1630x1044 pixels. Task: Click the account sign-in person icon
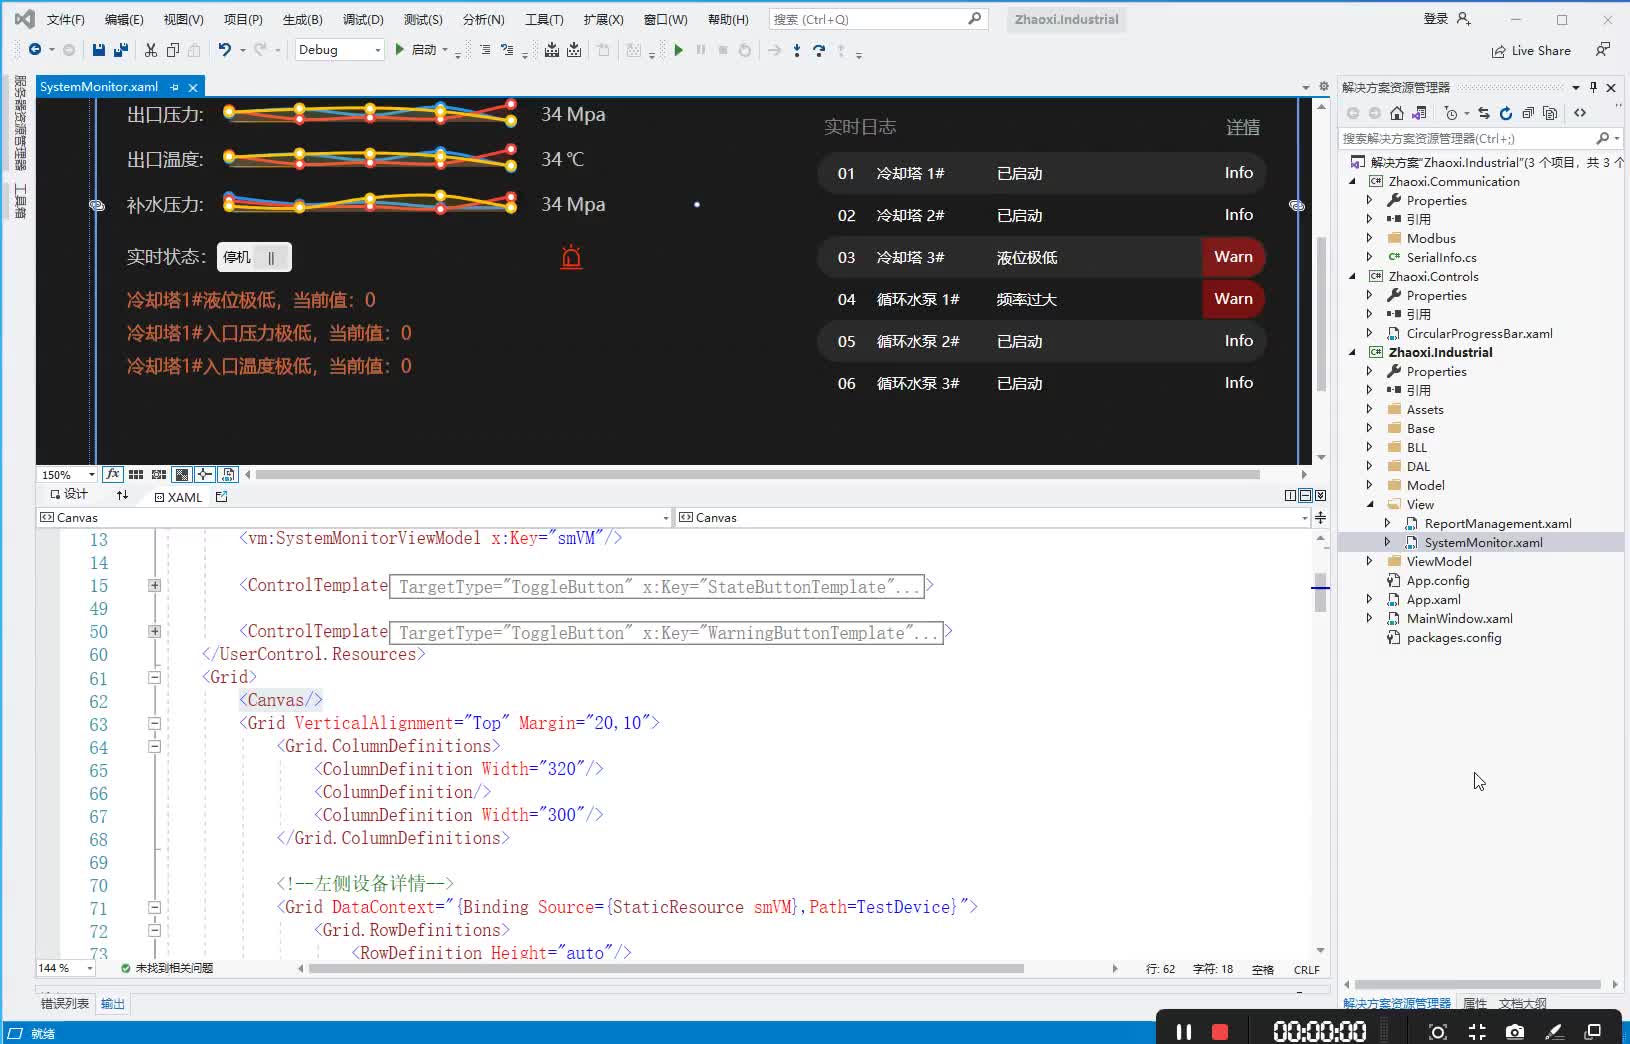[1463, 19]
